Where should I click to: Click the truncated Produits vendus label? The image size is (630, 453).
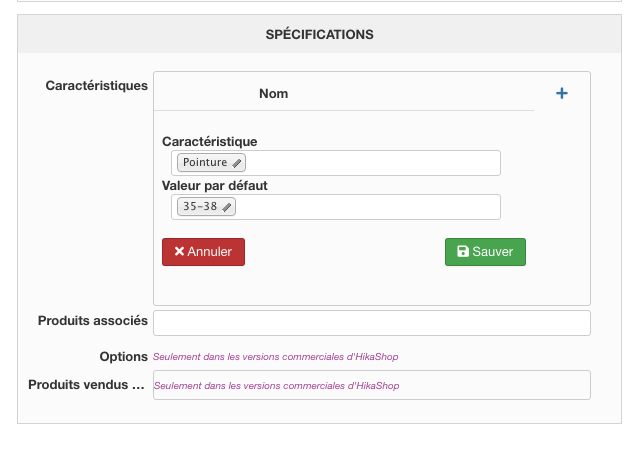tap(88, 385)
